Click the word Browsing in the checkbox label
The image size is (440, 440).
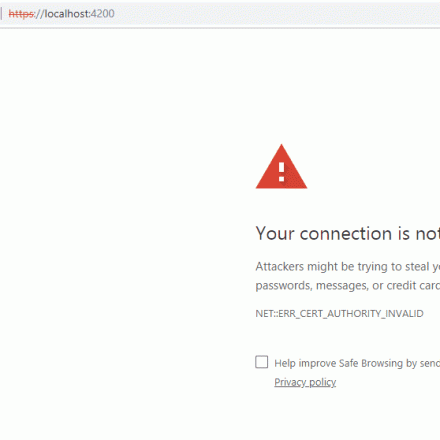382,363
